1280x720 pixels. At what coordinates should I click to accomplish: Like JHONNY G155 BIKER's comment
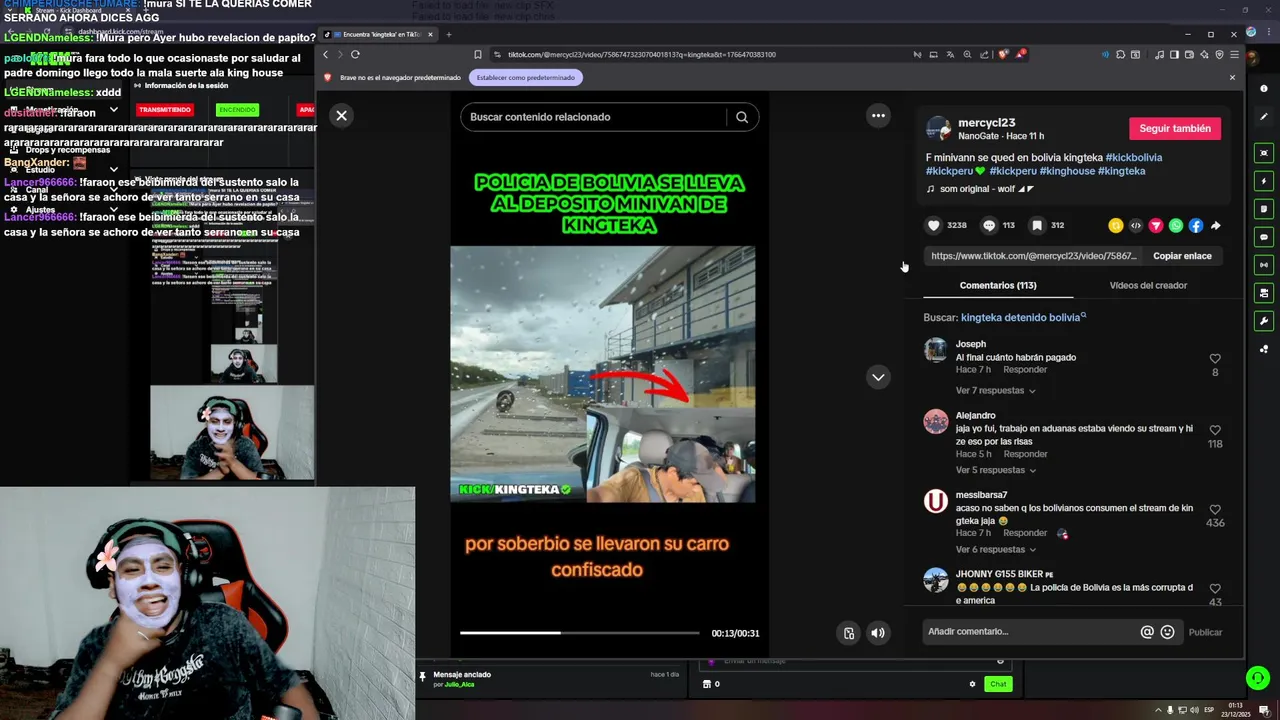1215,589
